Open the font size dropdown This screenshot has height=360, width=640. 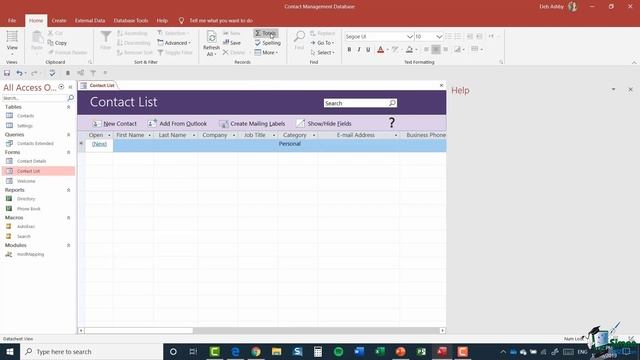point(439,37)
